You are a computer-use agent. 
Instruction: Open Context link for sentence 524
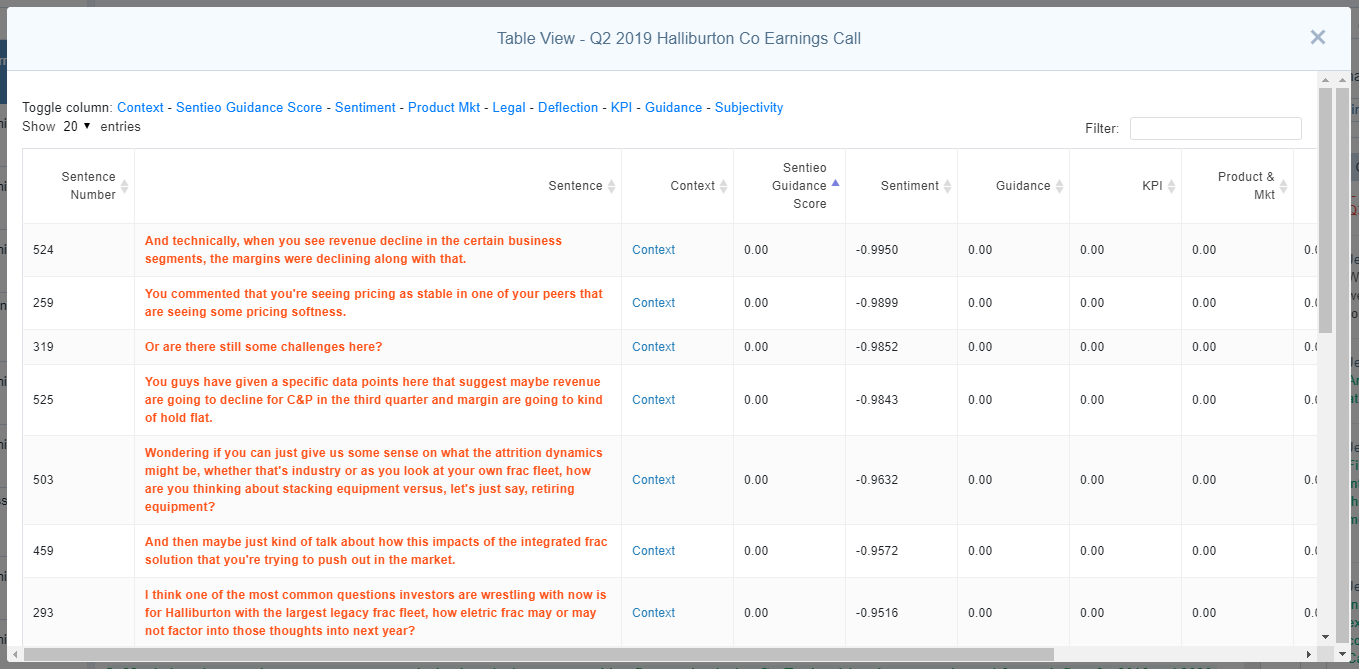(x=653, y=250)
